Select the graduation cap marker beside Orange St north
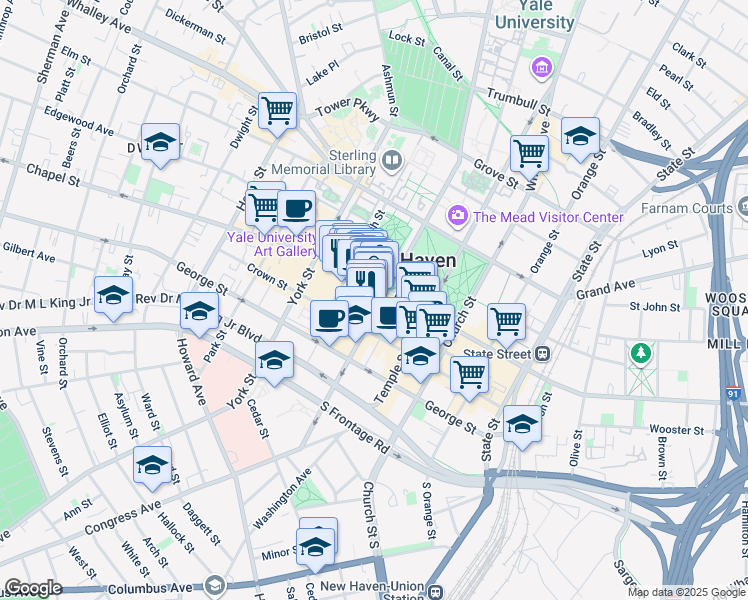Image resolution: width=748 pixels, height=600 pixels. 580,137
